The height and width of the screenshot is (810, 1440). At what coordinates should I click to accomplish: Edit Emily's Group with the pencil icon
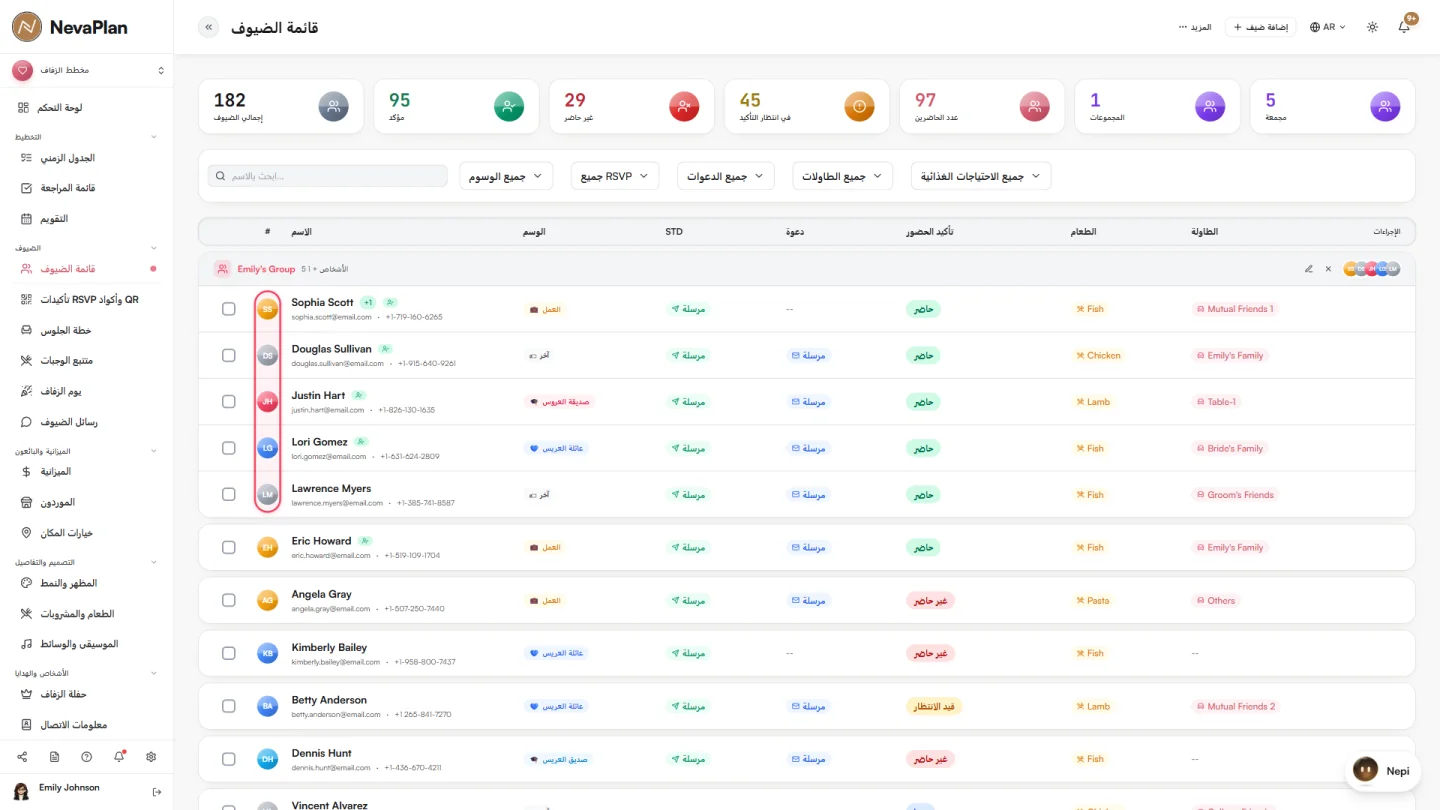click(x=1309, y=269)
